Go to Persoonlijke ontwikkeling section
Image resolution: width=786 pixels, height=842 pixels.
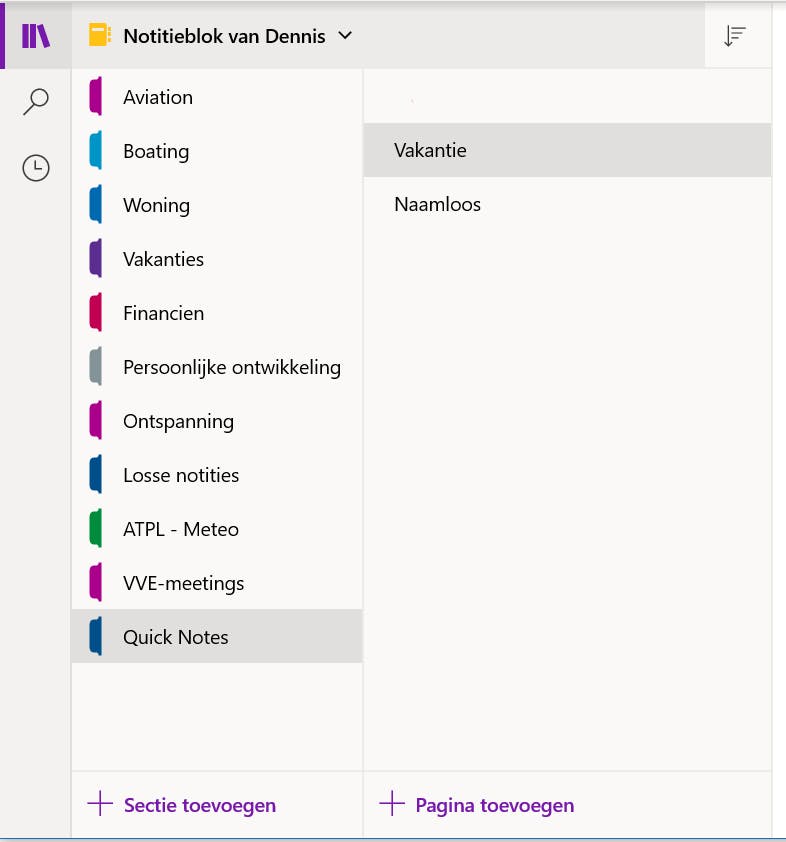tap(231, 367)
